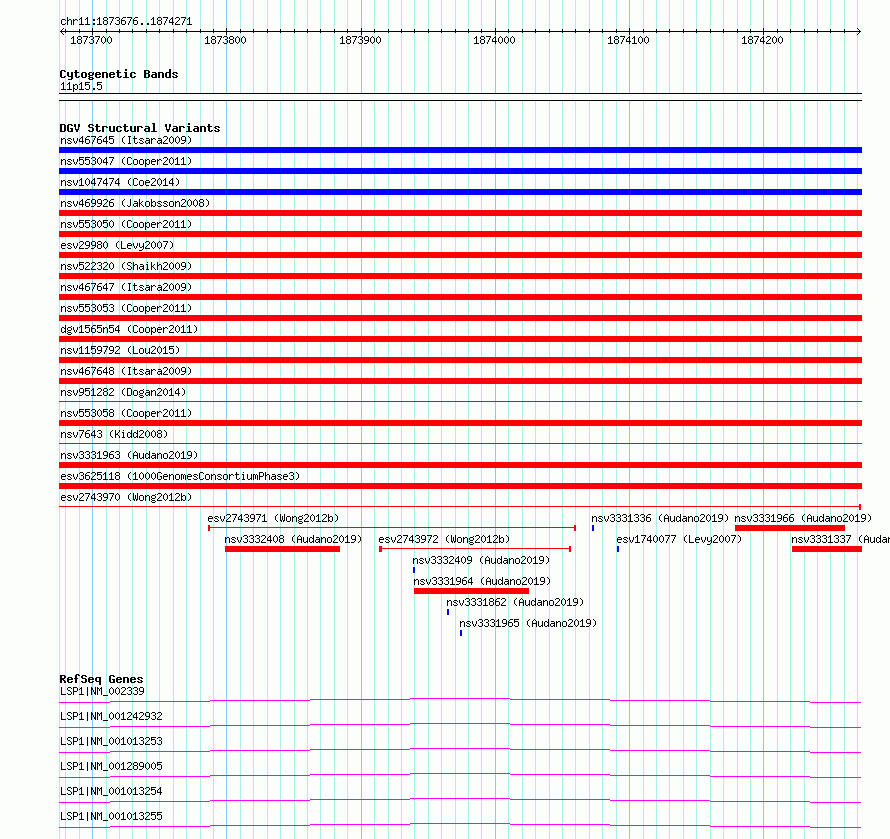Select the red nsv3331964 (Audano2019) bar
Viewport: 890px width, 839px height.
471,591
